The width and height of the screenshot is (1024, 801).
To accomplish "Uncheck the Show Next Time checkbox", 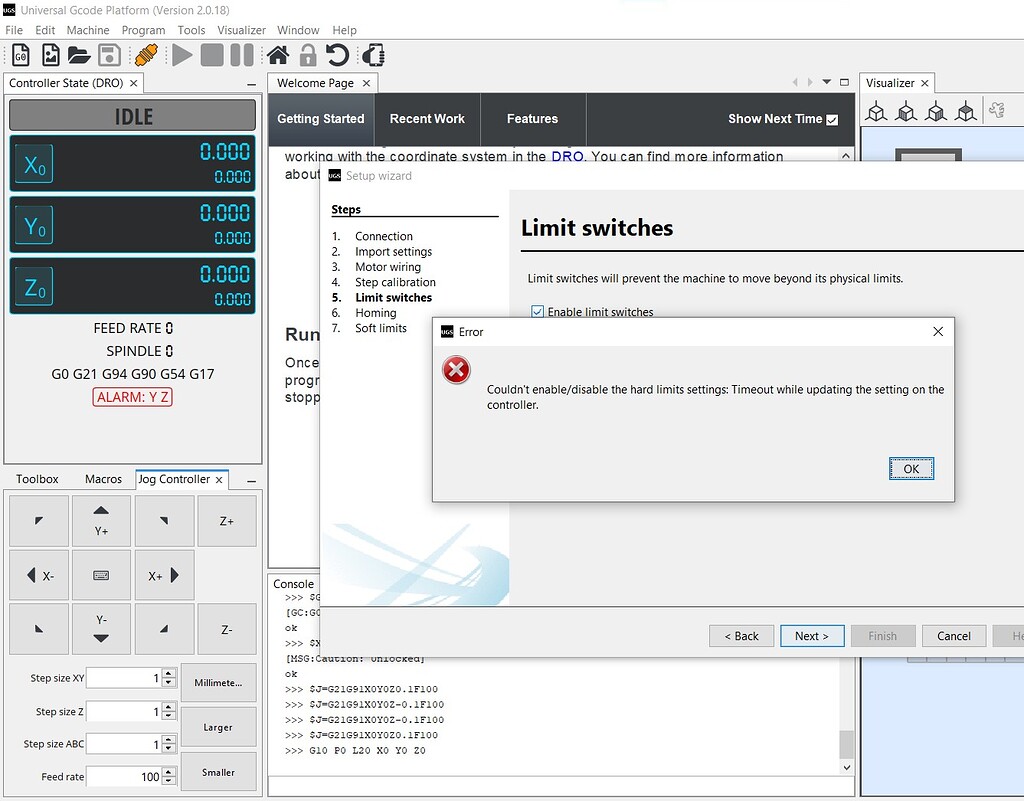I will (x=832, y=119).
